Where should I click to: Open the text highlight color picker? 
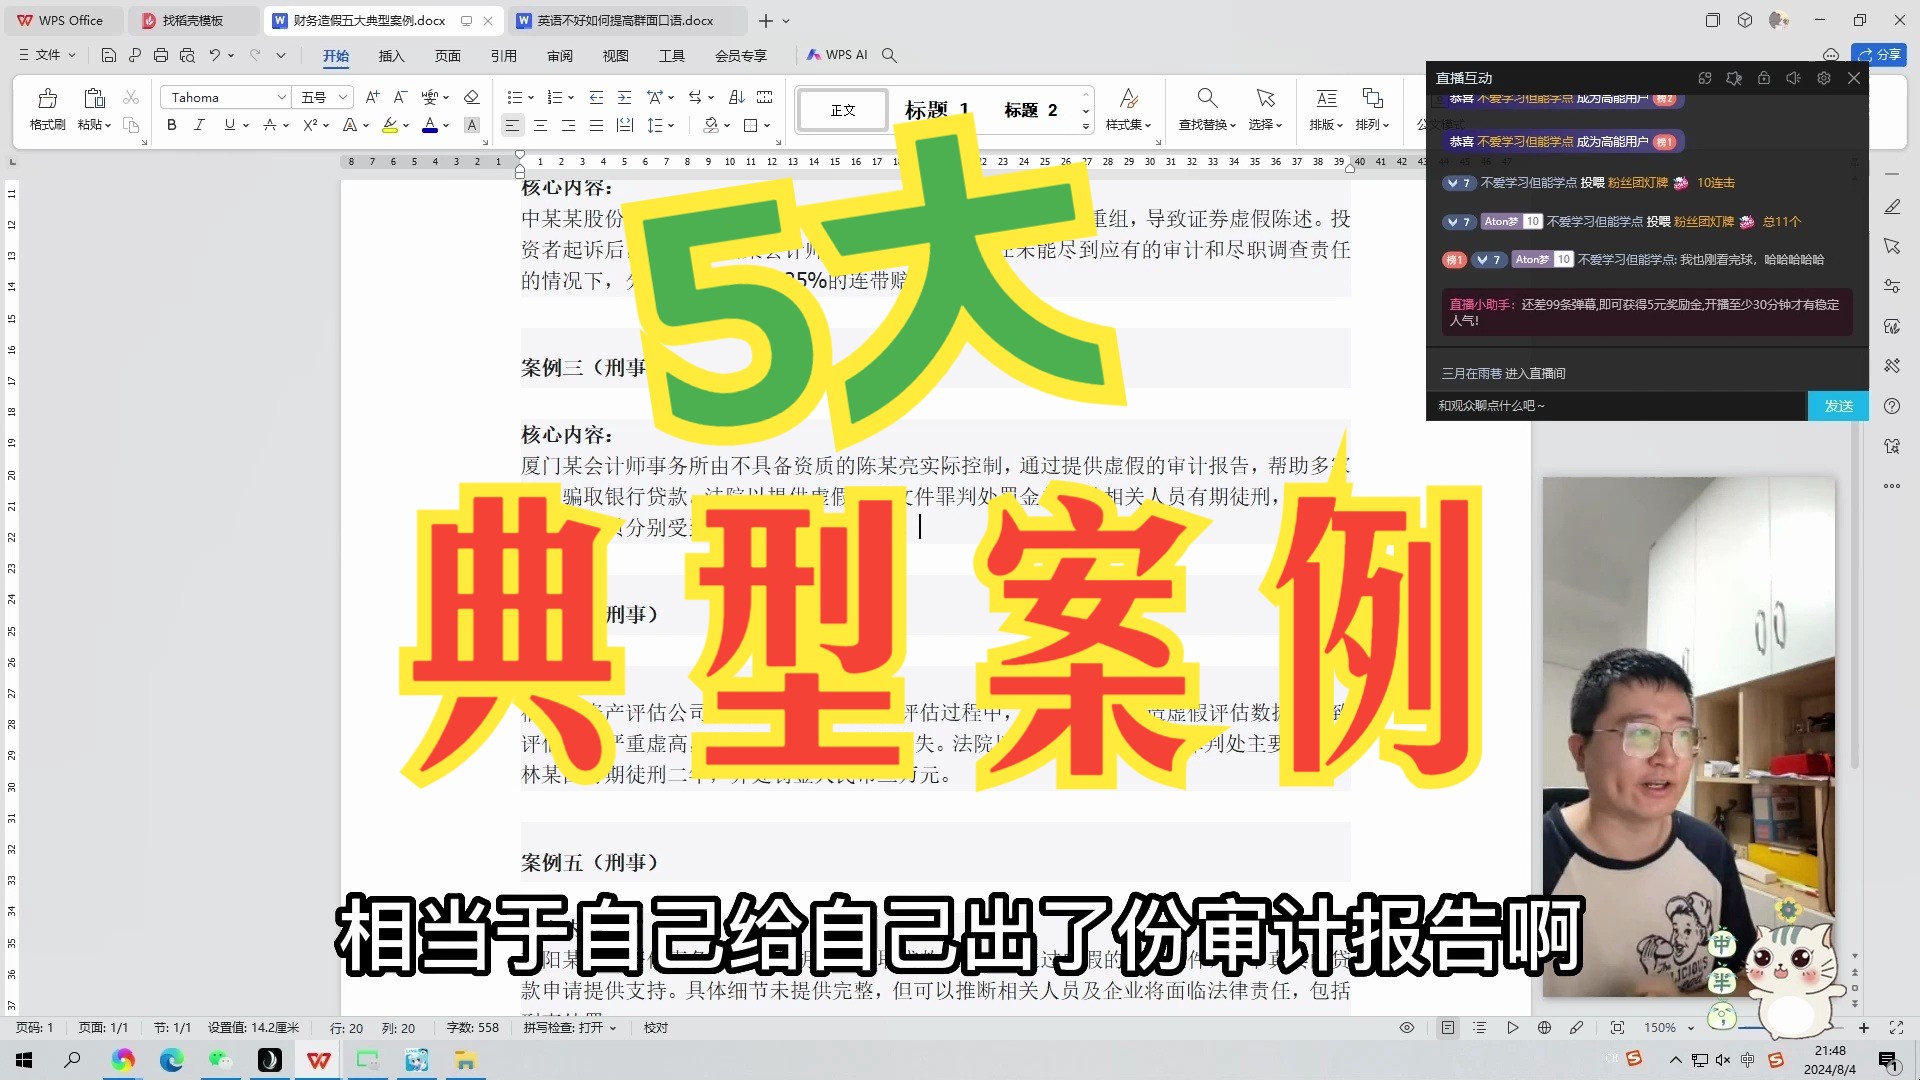click(390, 125)
